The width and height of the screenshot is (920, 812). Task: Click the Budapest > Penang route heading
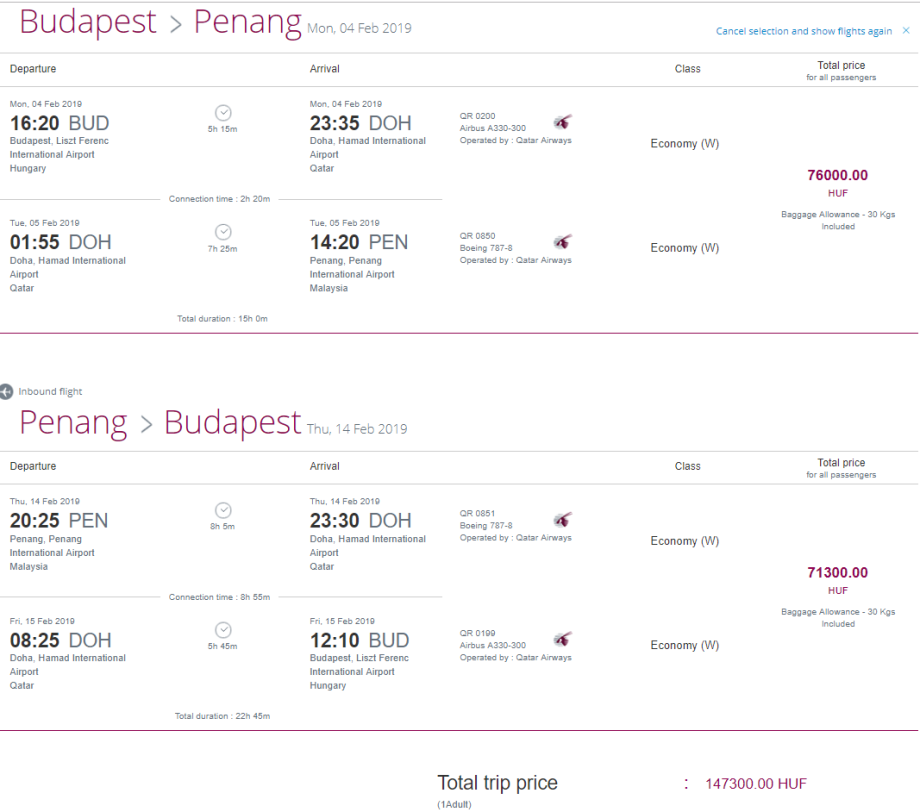(x=160, y=23)
